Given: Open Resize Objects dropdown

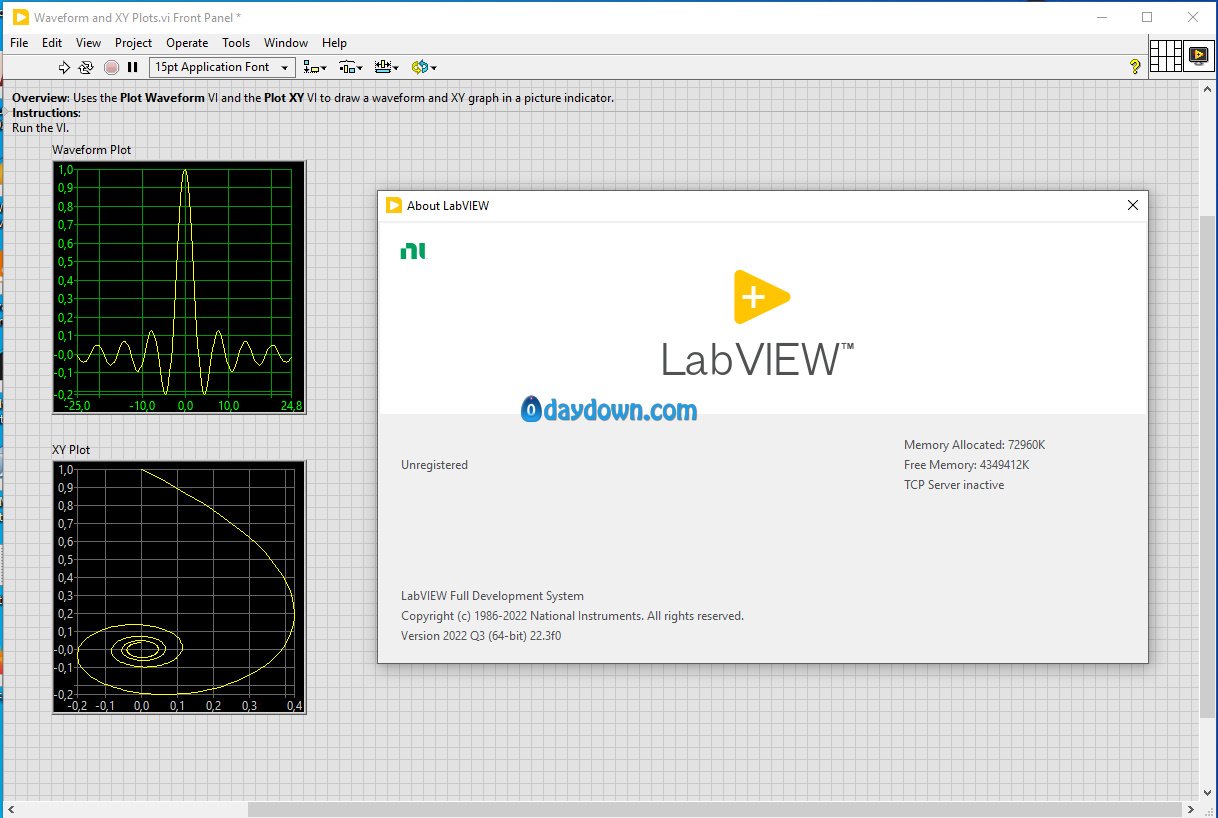Looking at the screenshot, I should (386, 67).
